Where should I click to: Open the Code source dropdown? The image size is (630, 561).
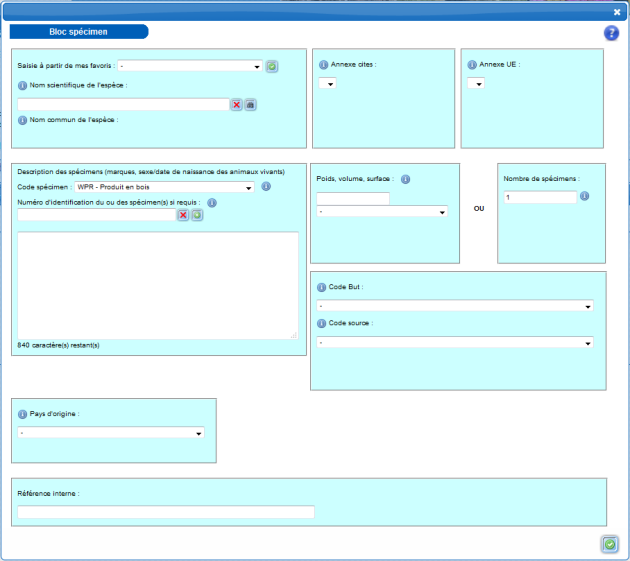point(455,342)
